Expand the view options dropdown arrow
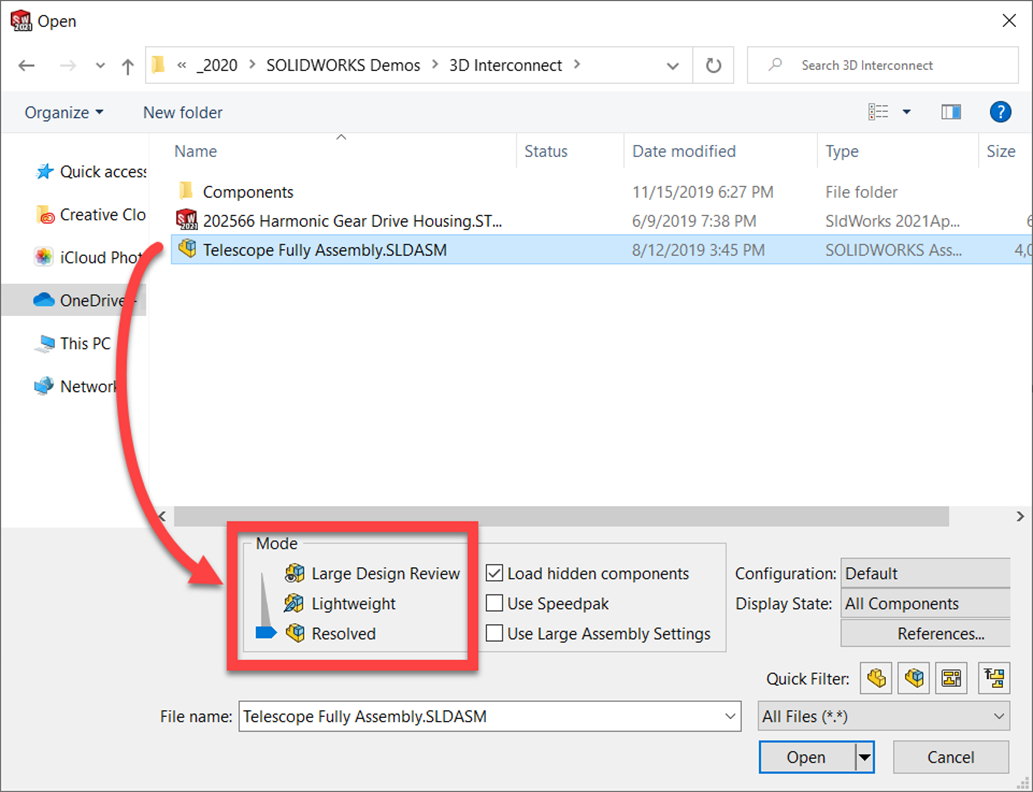Image resolution: width=1033 pixels, height=792 pixels. [x=907, y=112]
